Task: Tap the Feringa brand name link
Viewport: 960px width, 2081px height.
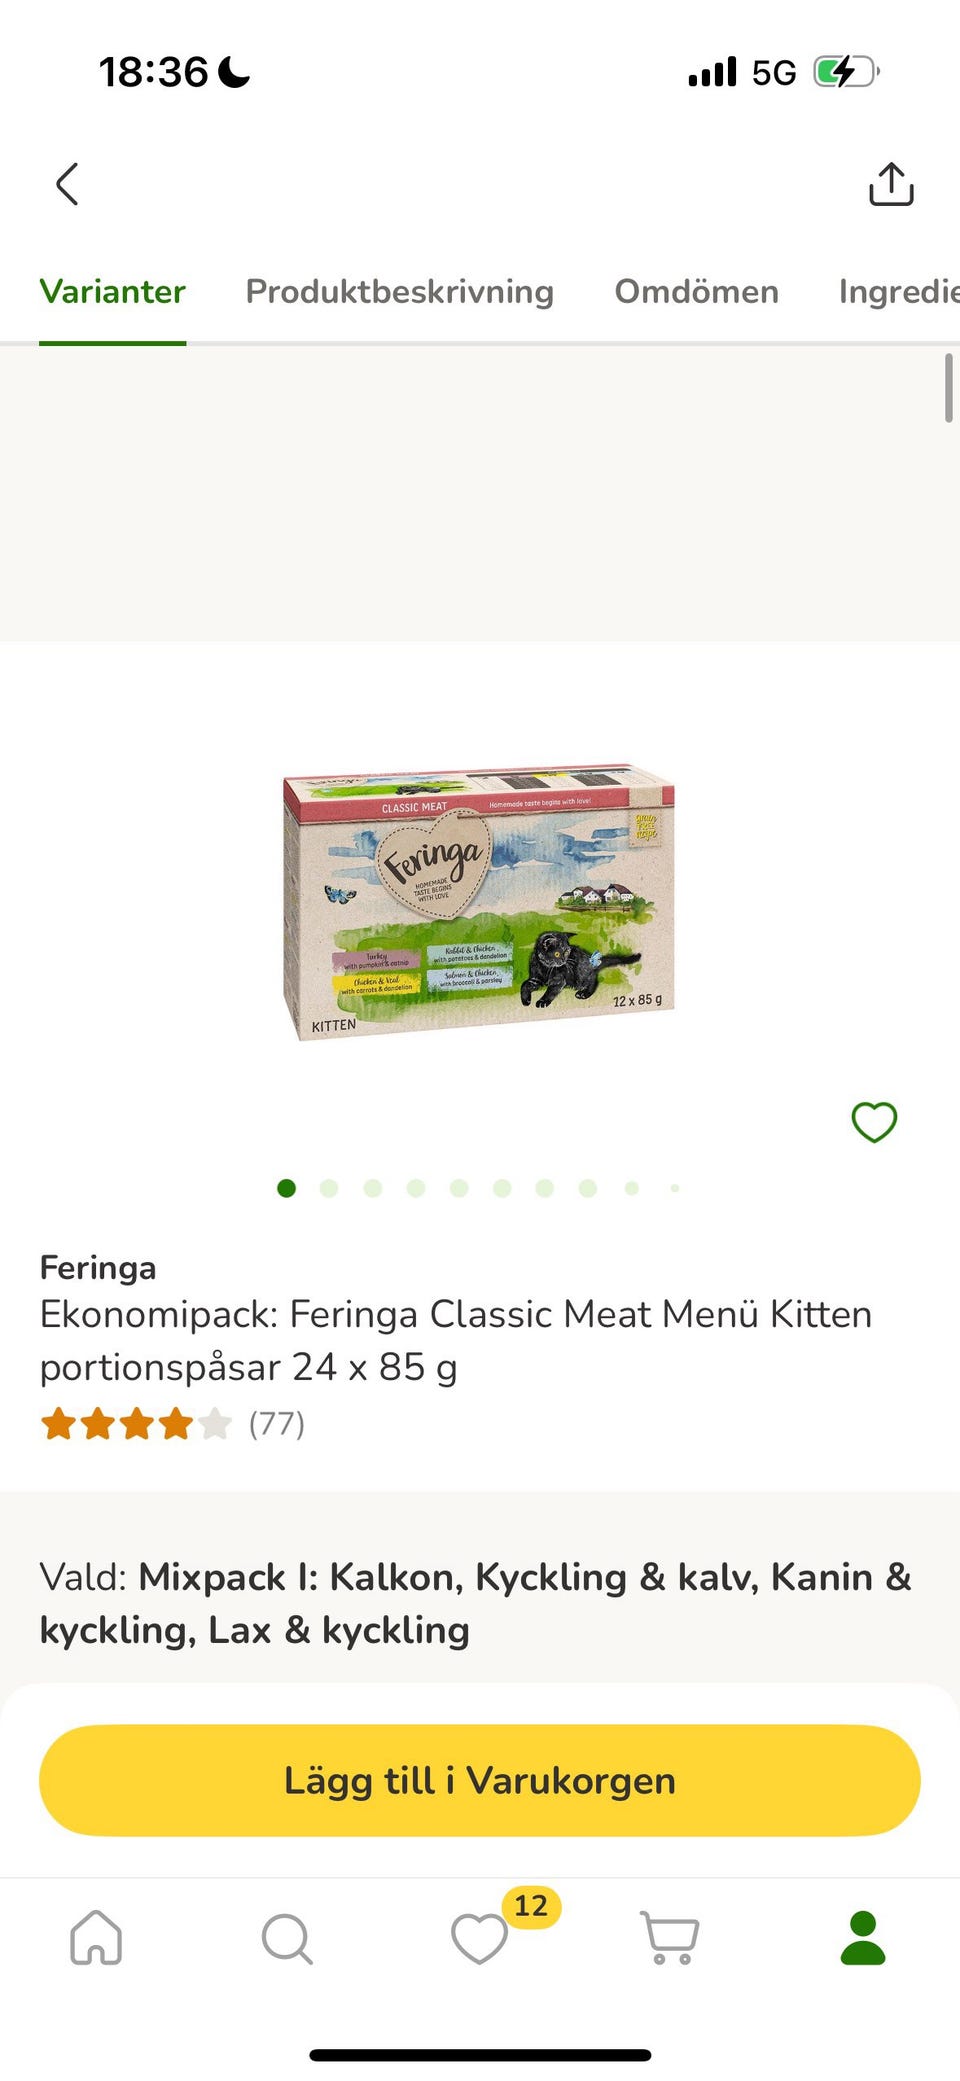Action: pos(98,1268)
